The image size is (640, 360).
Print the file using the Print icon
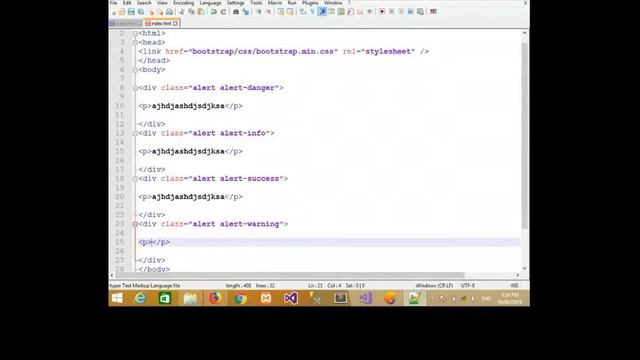[x=169, y=12]
